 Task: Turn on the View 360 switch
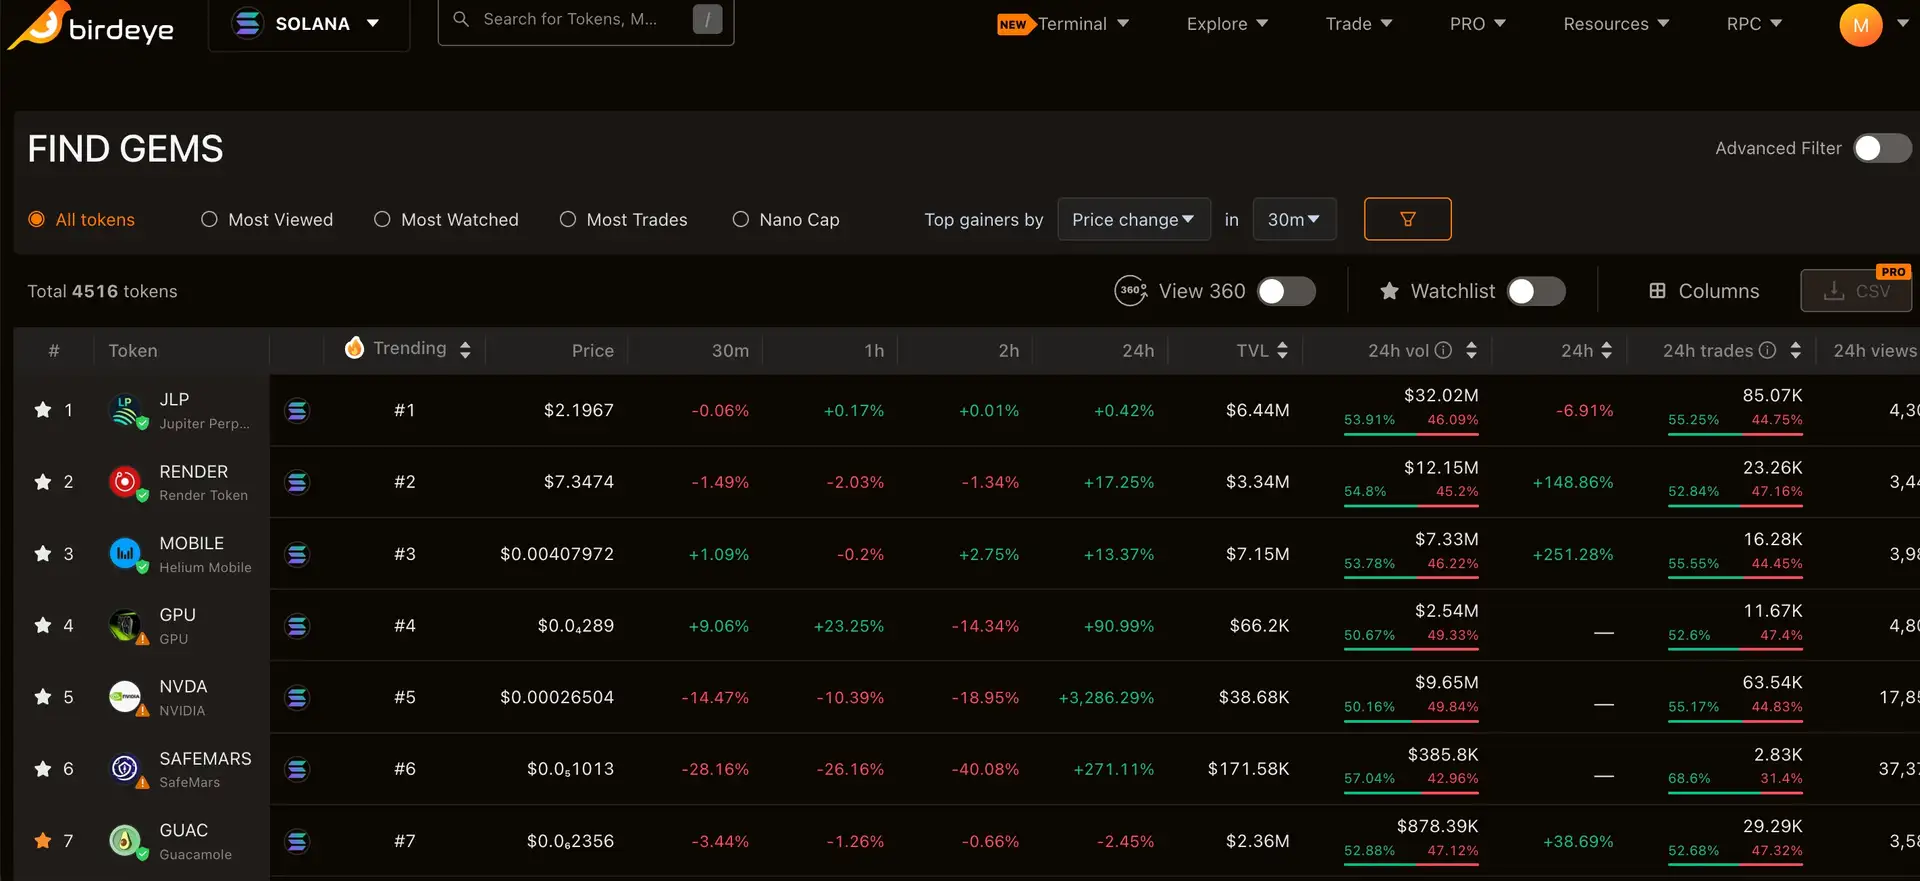(1286, 291)
